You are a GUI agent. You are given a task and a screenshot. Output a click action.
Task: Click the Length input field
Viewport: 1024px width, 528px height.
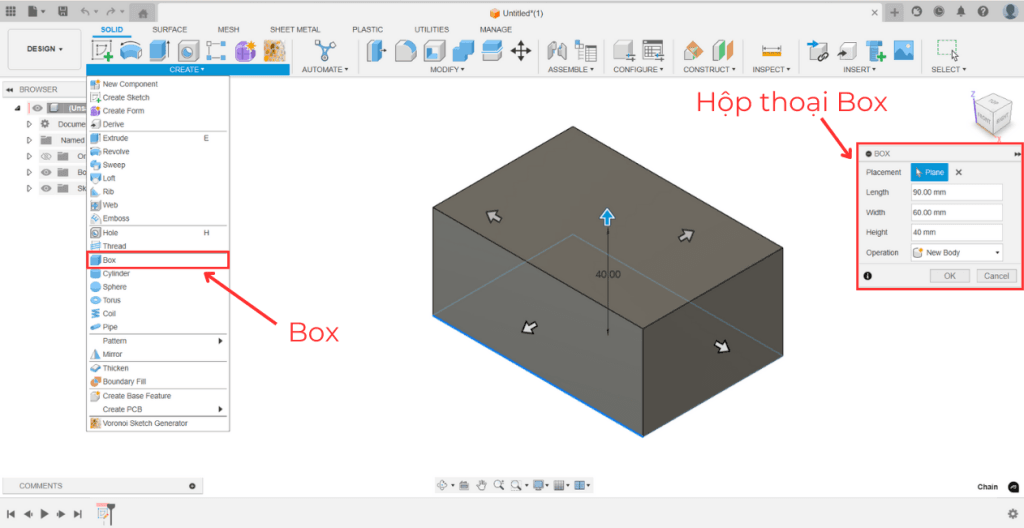955,192
